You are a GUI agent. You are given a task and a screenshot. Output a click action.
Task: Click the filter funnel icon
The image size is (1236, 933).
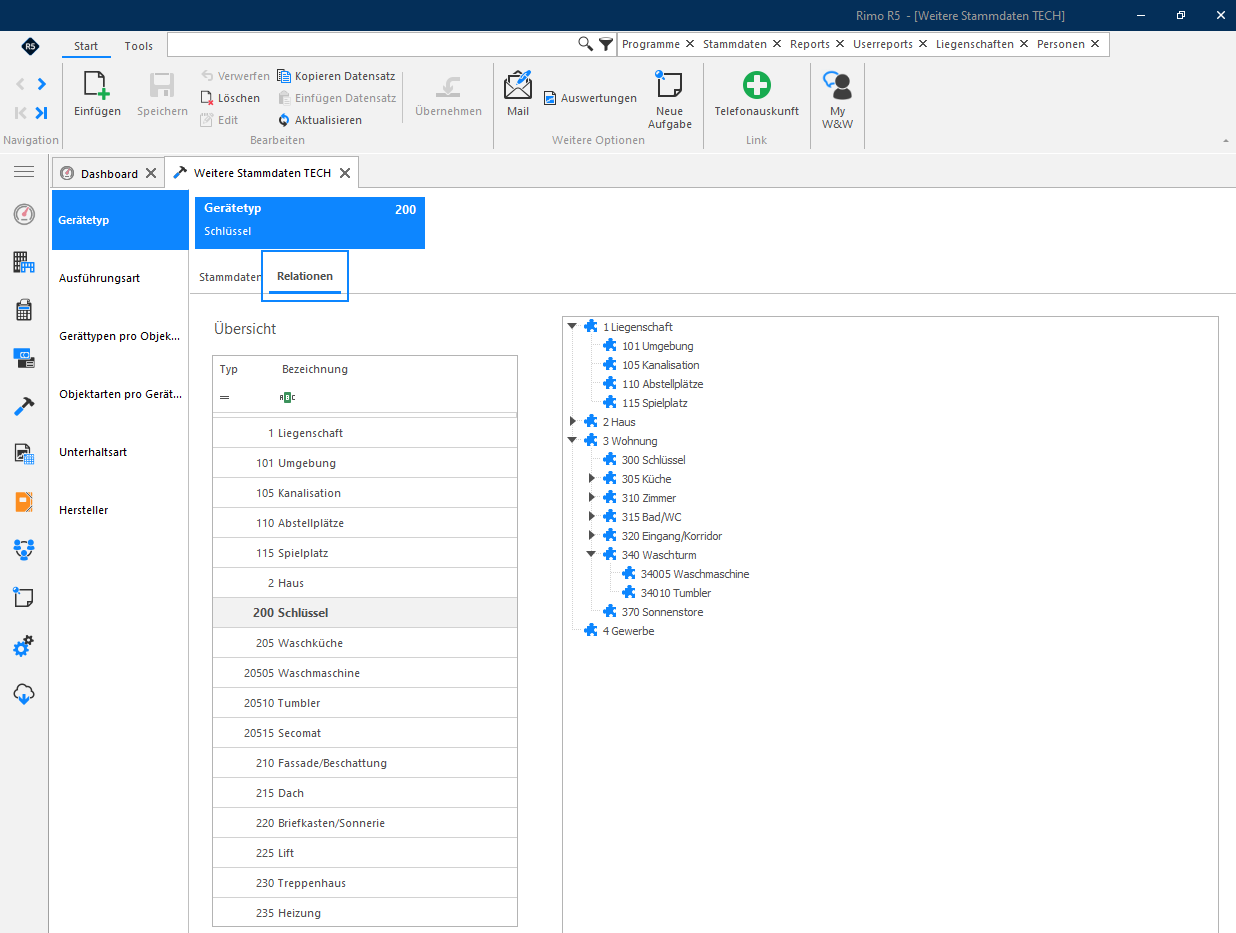(606, 44)
